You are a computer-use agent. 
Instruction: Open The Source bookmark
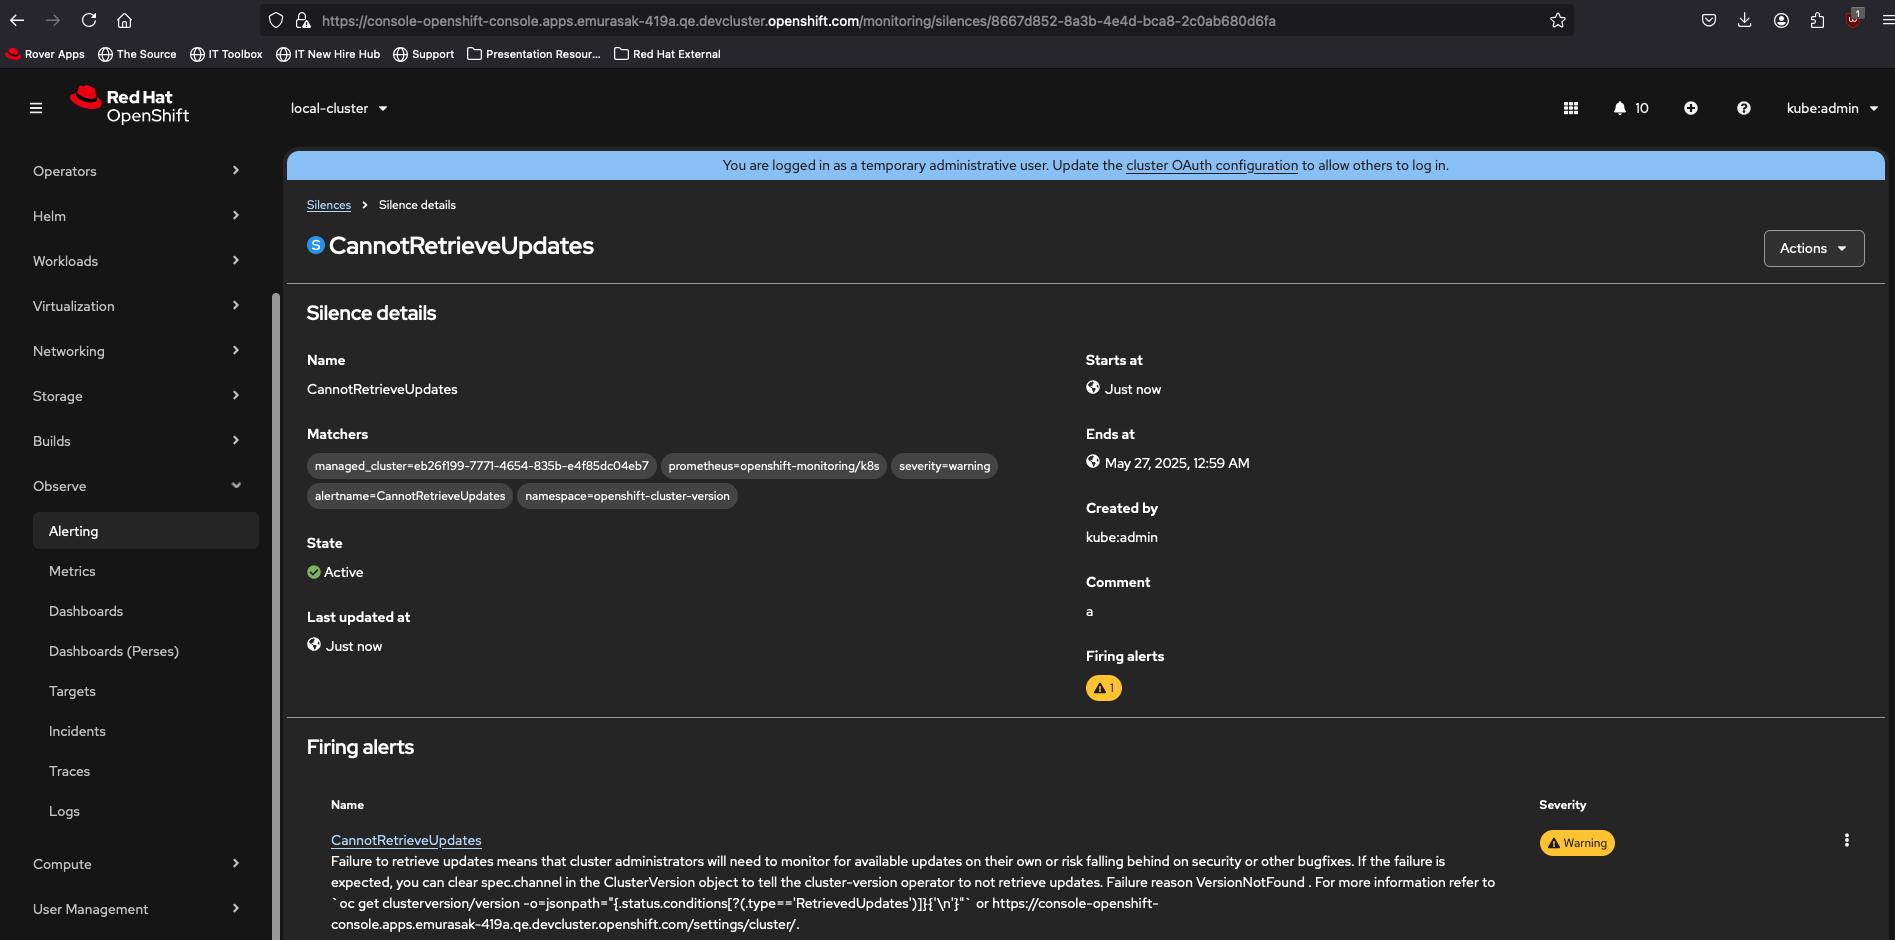click(137, 54)
